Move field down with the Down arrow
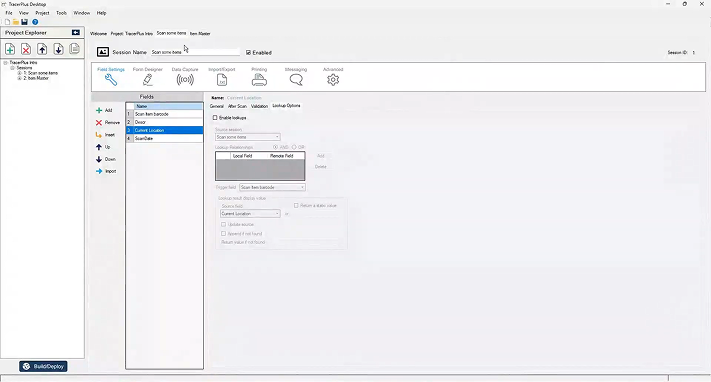 (x=99, y=159)
